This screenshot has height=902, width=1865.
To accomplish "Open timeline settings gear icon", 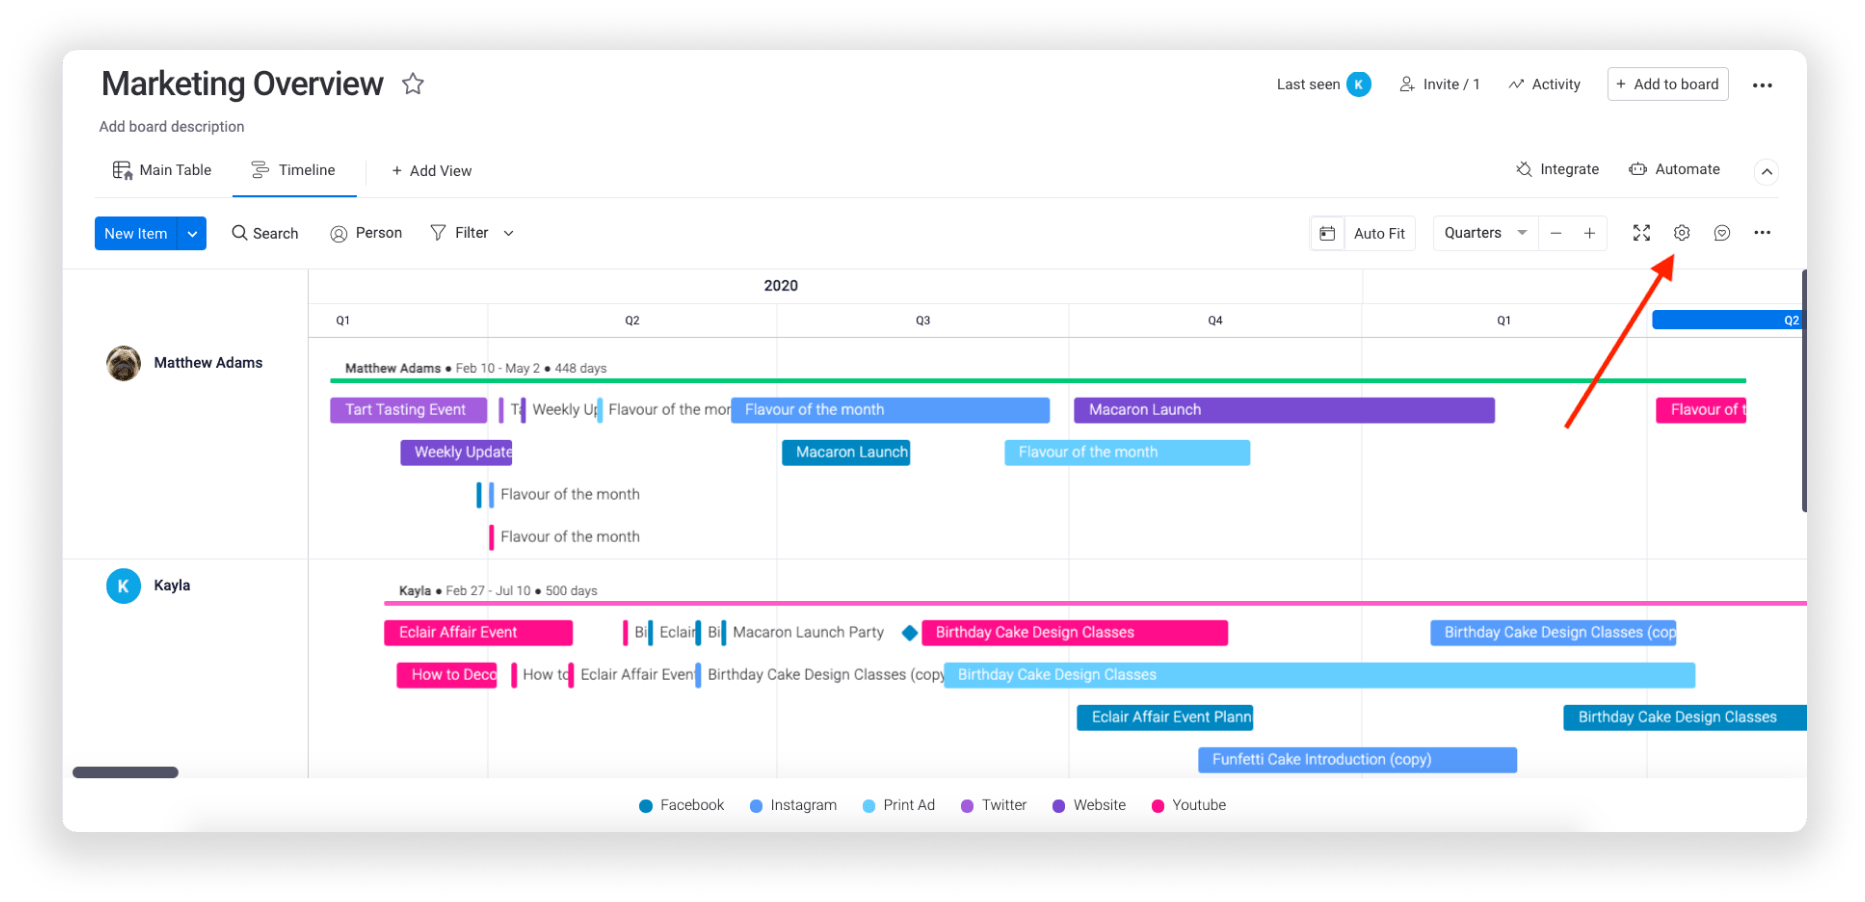I will [1681, 233].
